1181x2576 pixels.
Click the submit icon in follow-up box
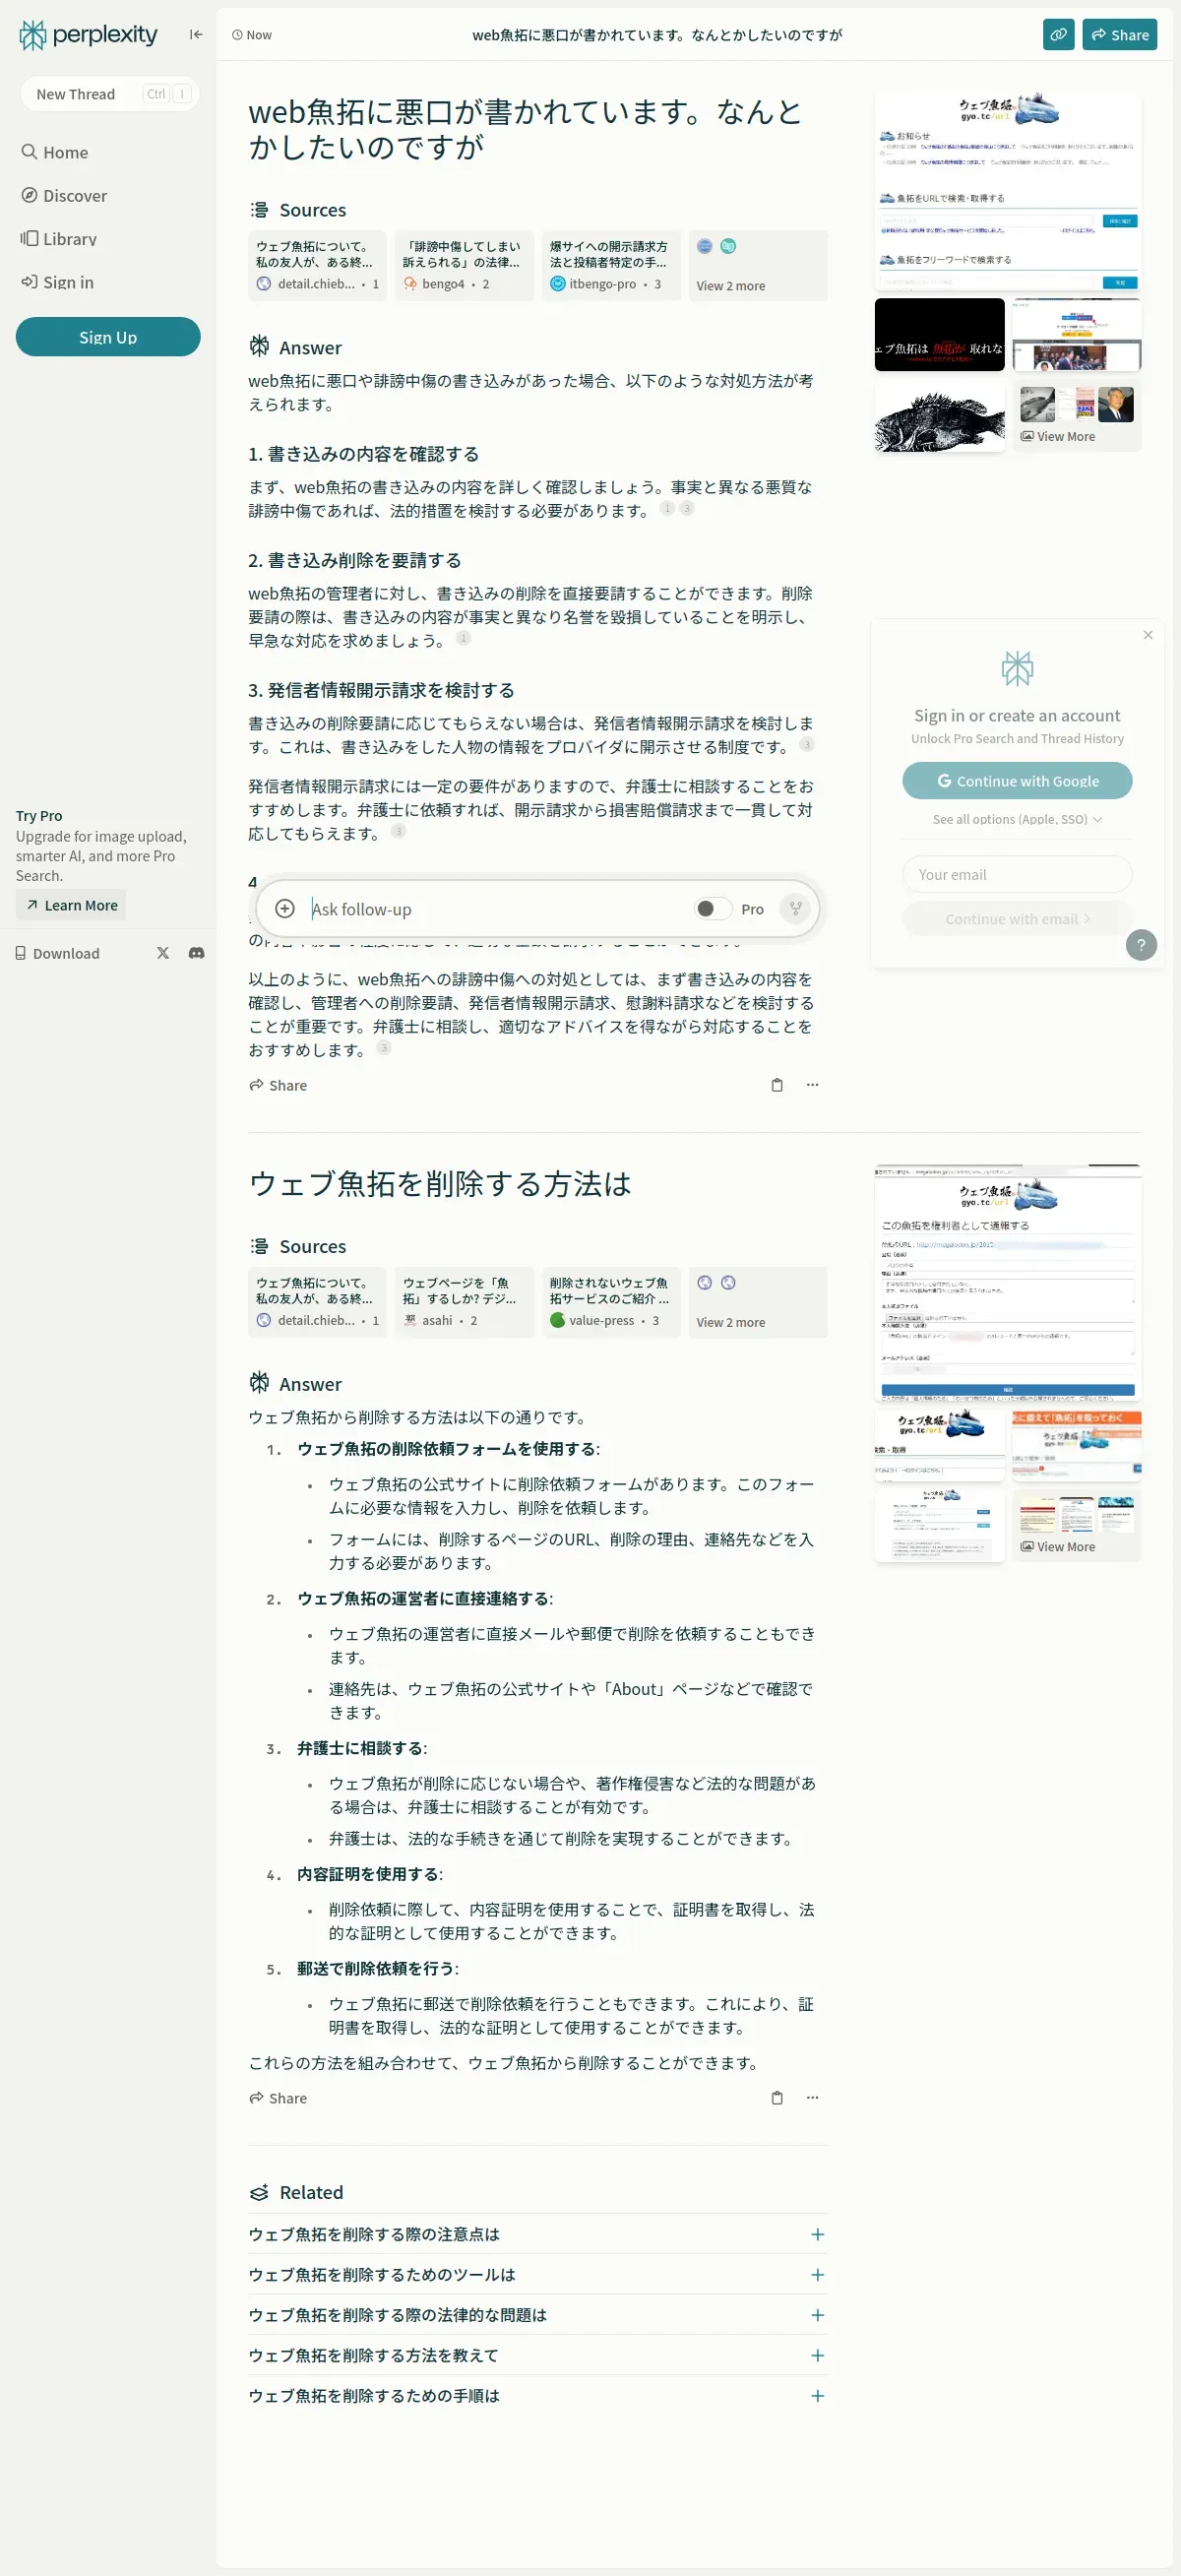coord(795,908)
